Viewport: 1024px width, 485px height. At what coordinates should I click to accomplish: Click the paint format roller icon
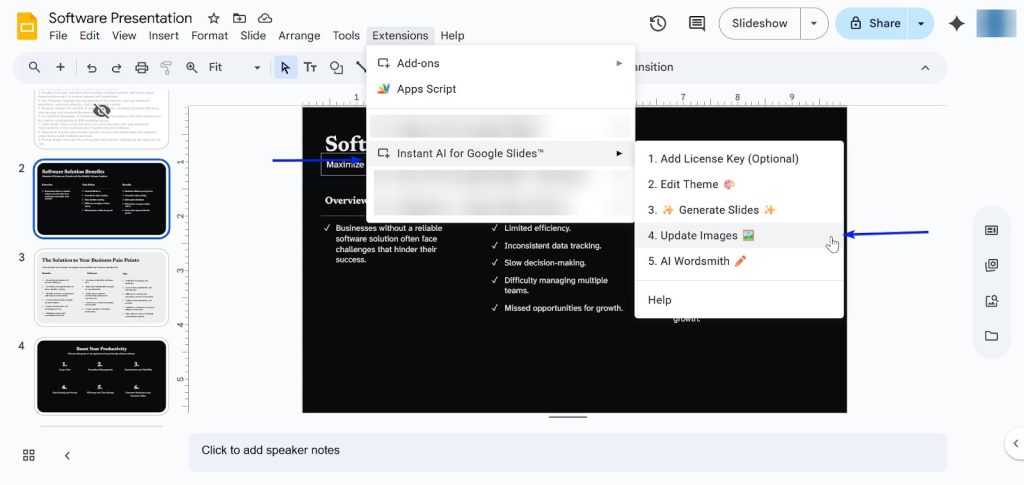tap(166, 68)
